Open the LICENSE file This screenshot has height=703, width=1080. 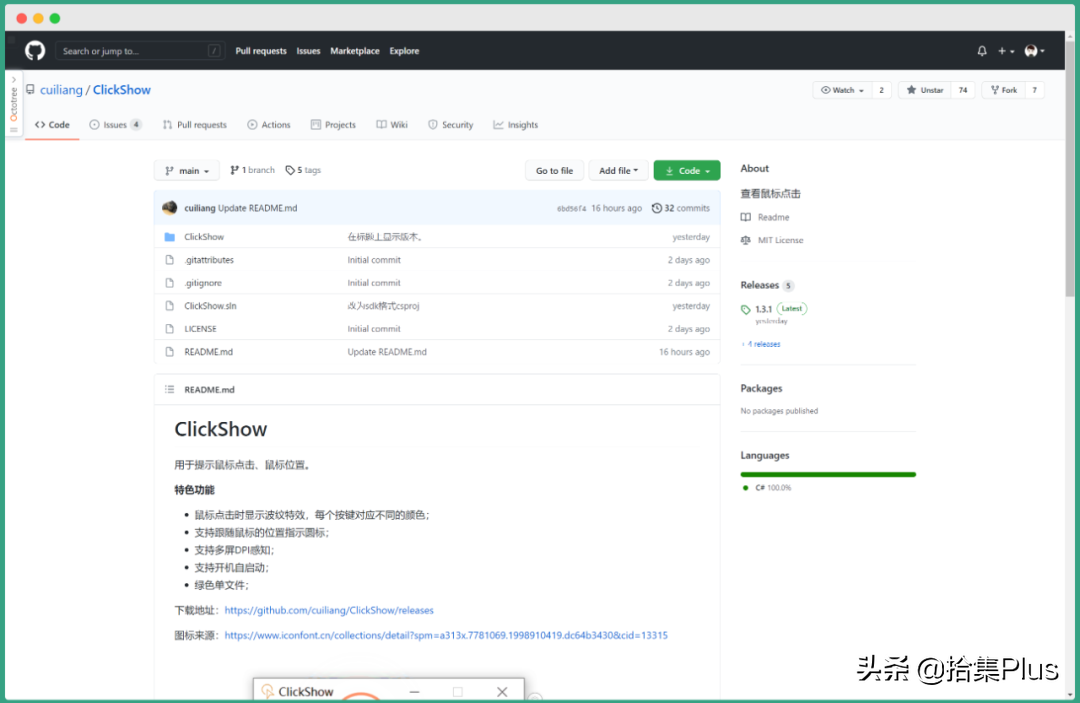(200, 329)
